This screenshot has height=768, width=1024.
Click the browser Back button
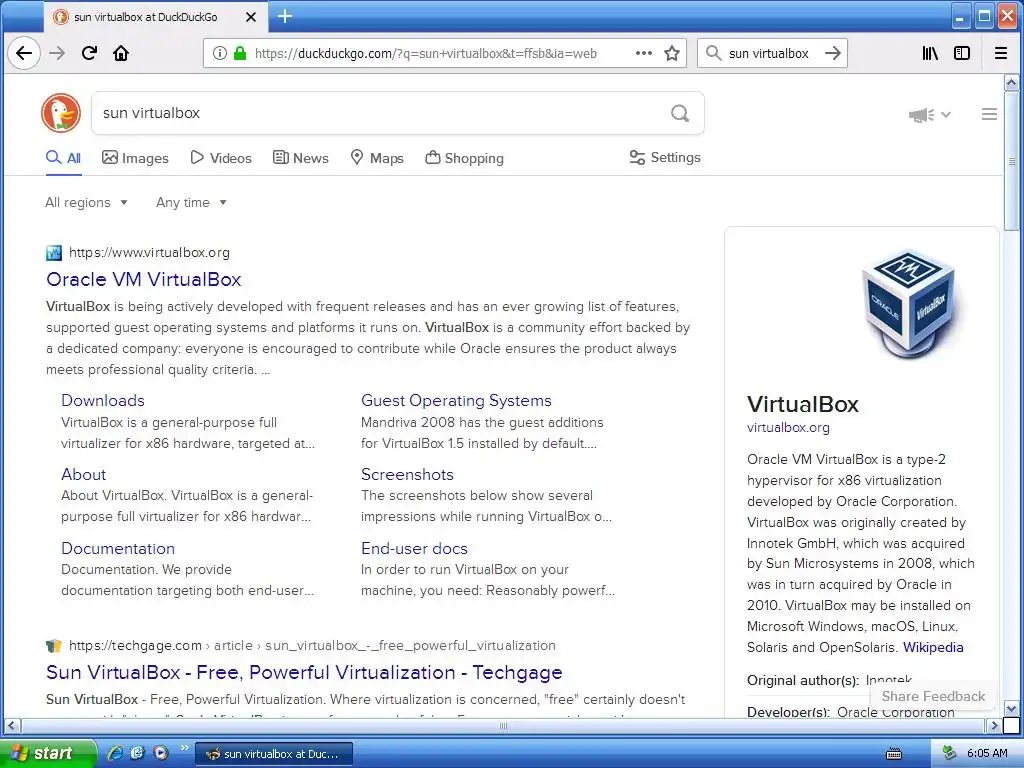point(24,54)
